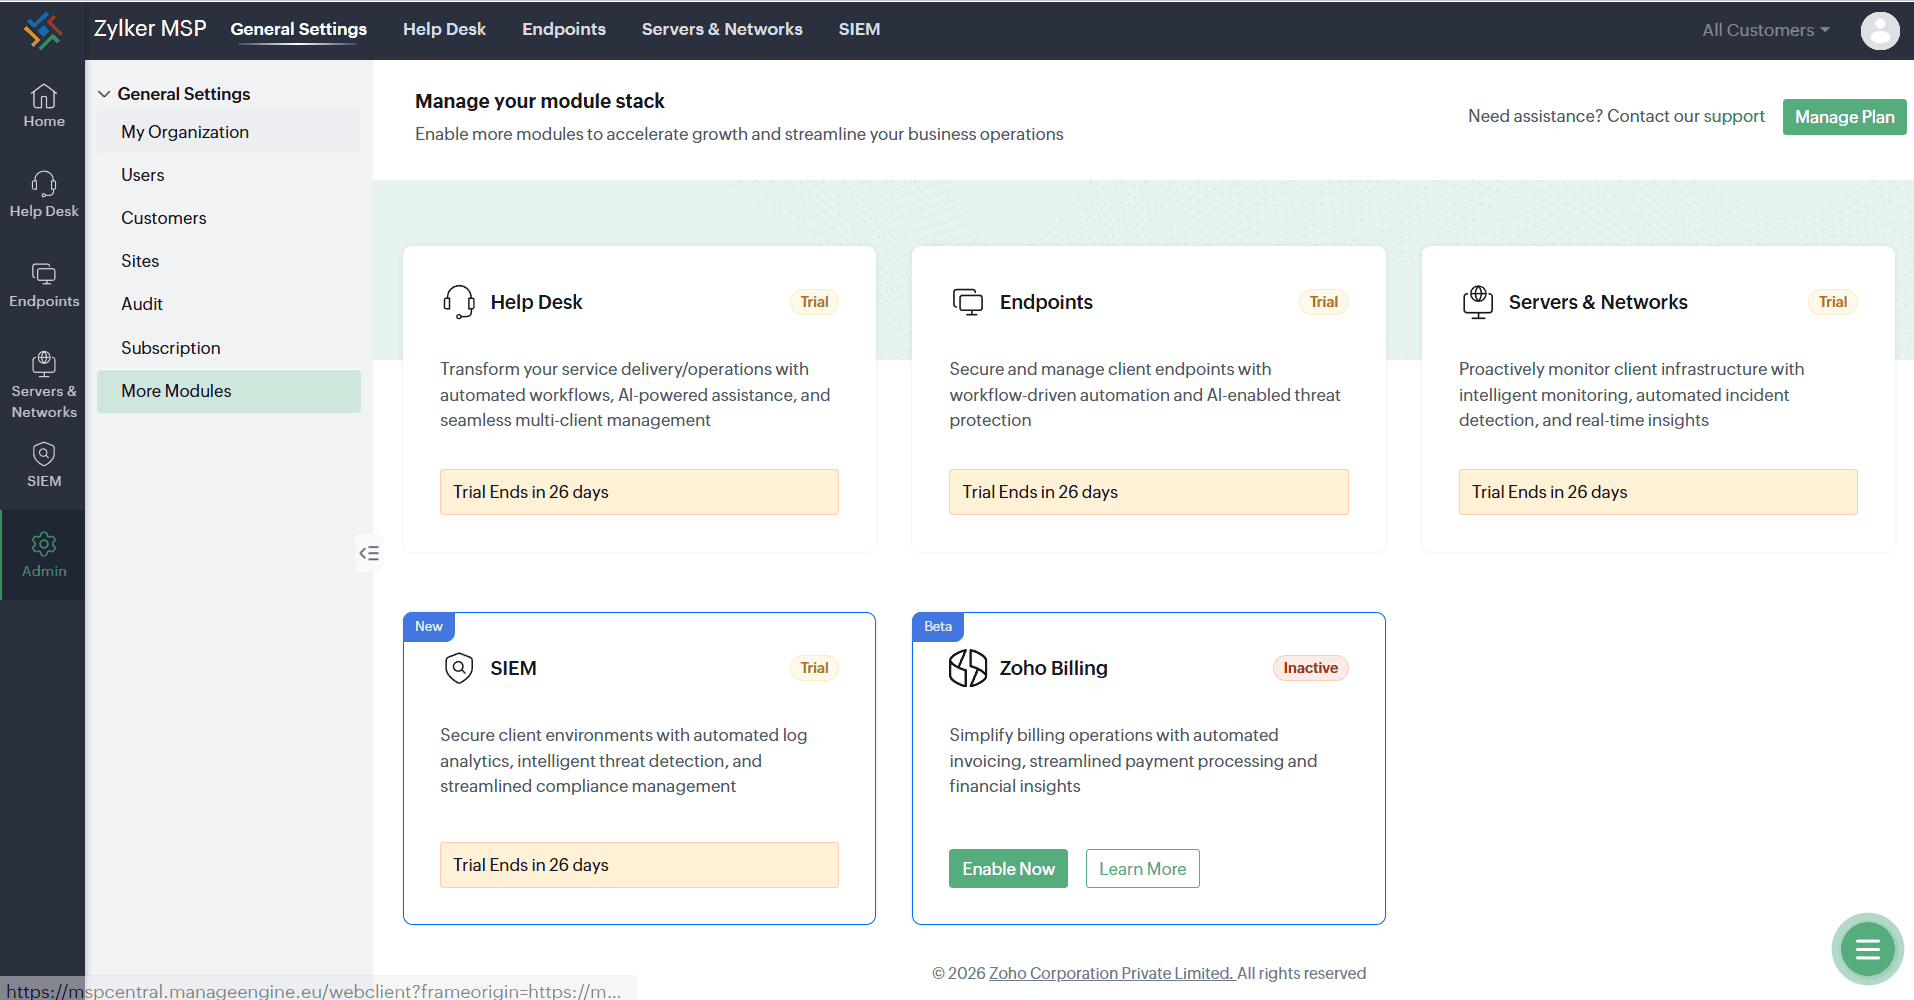Switch to the SIEM top tab

[859, 29]
